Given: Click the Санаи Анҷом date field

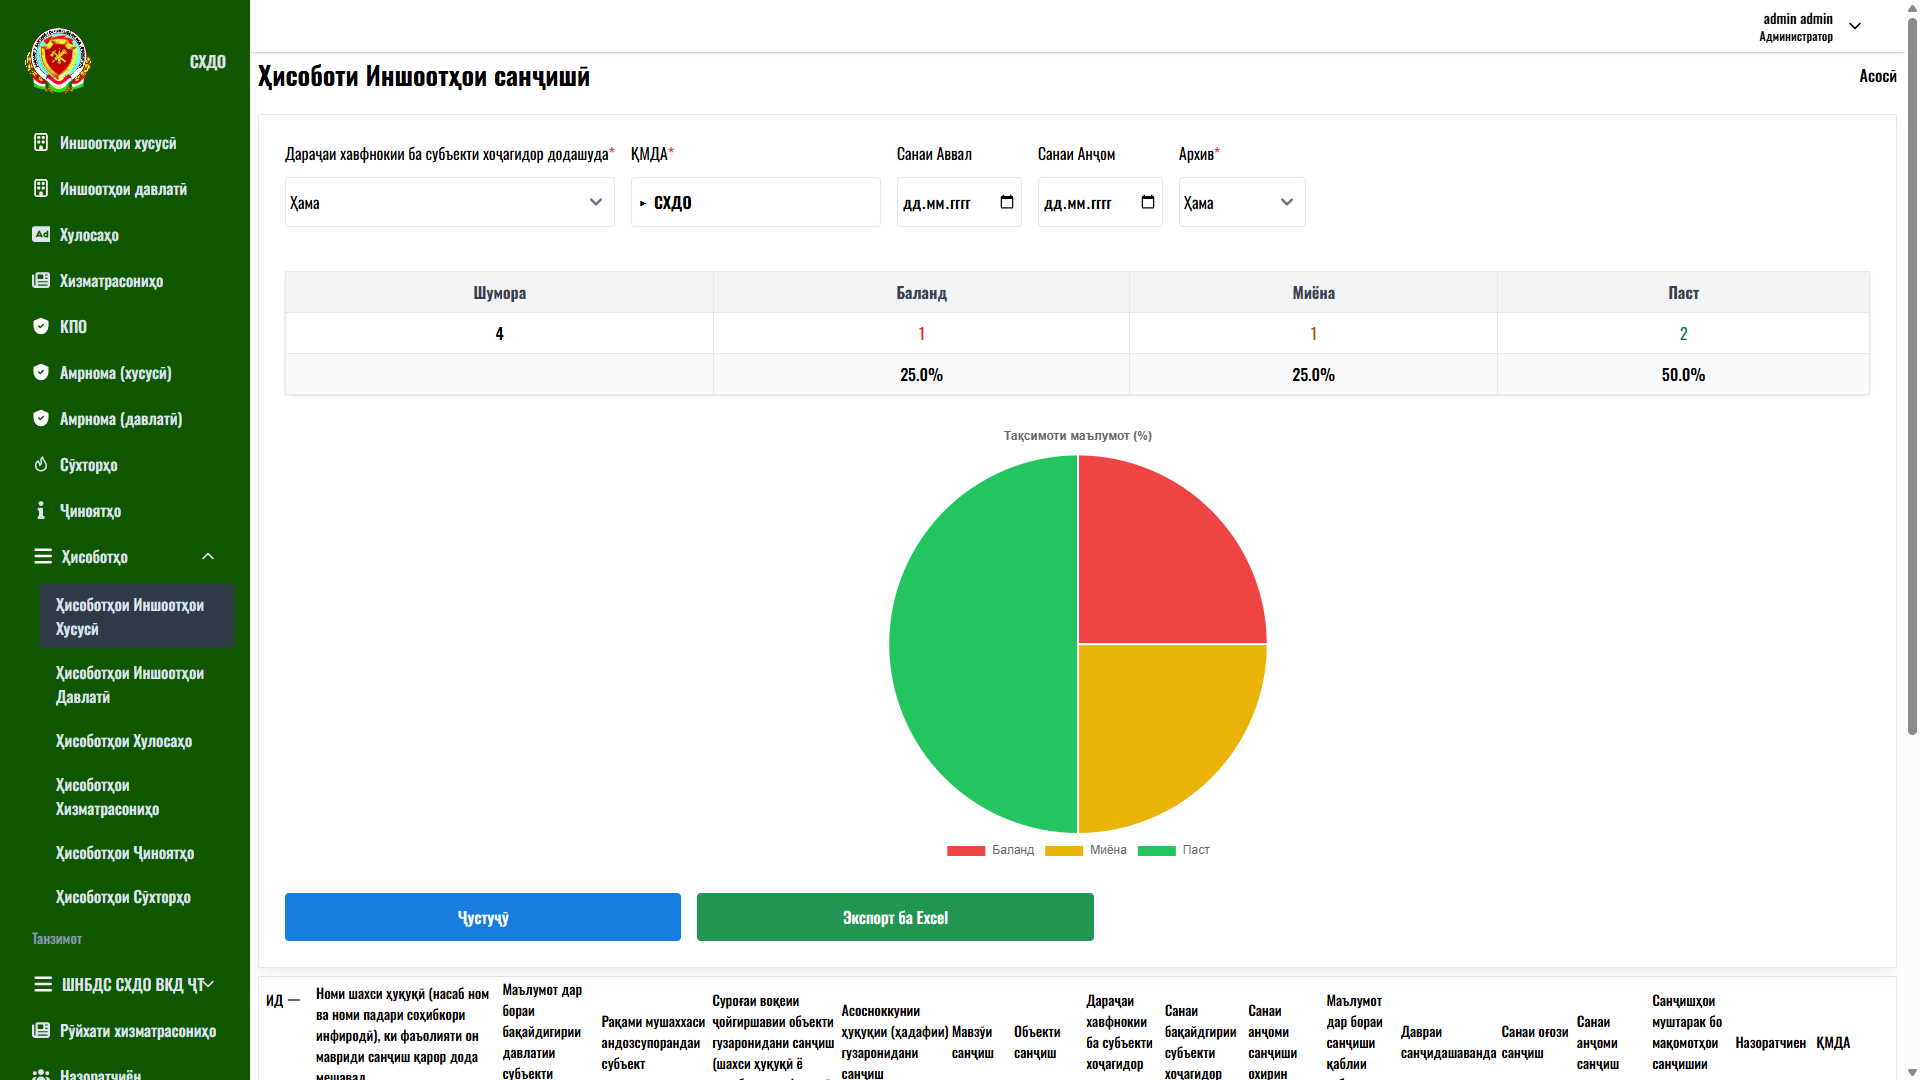Looking at the screenshot, I should pyautogui.click(x=1100, y=202).
